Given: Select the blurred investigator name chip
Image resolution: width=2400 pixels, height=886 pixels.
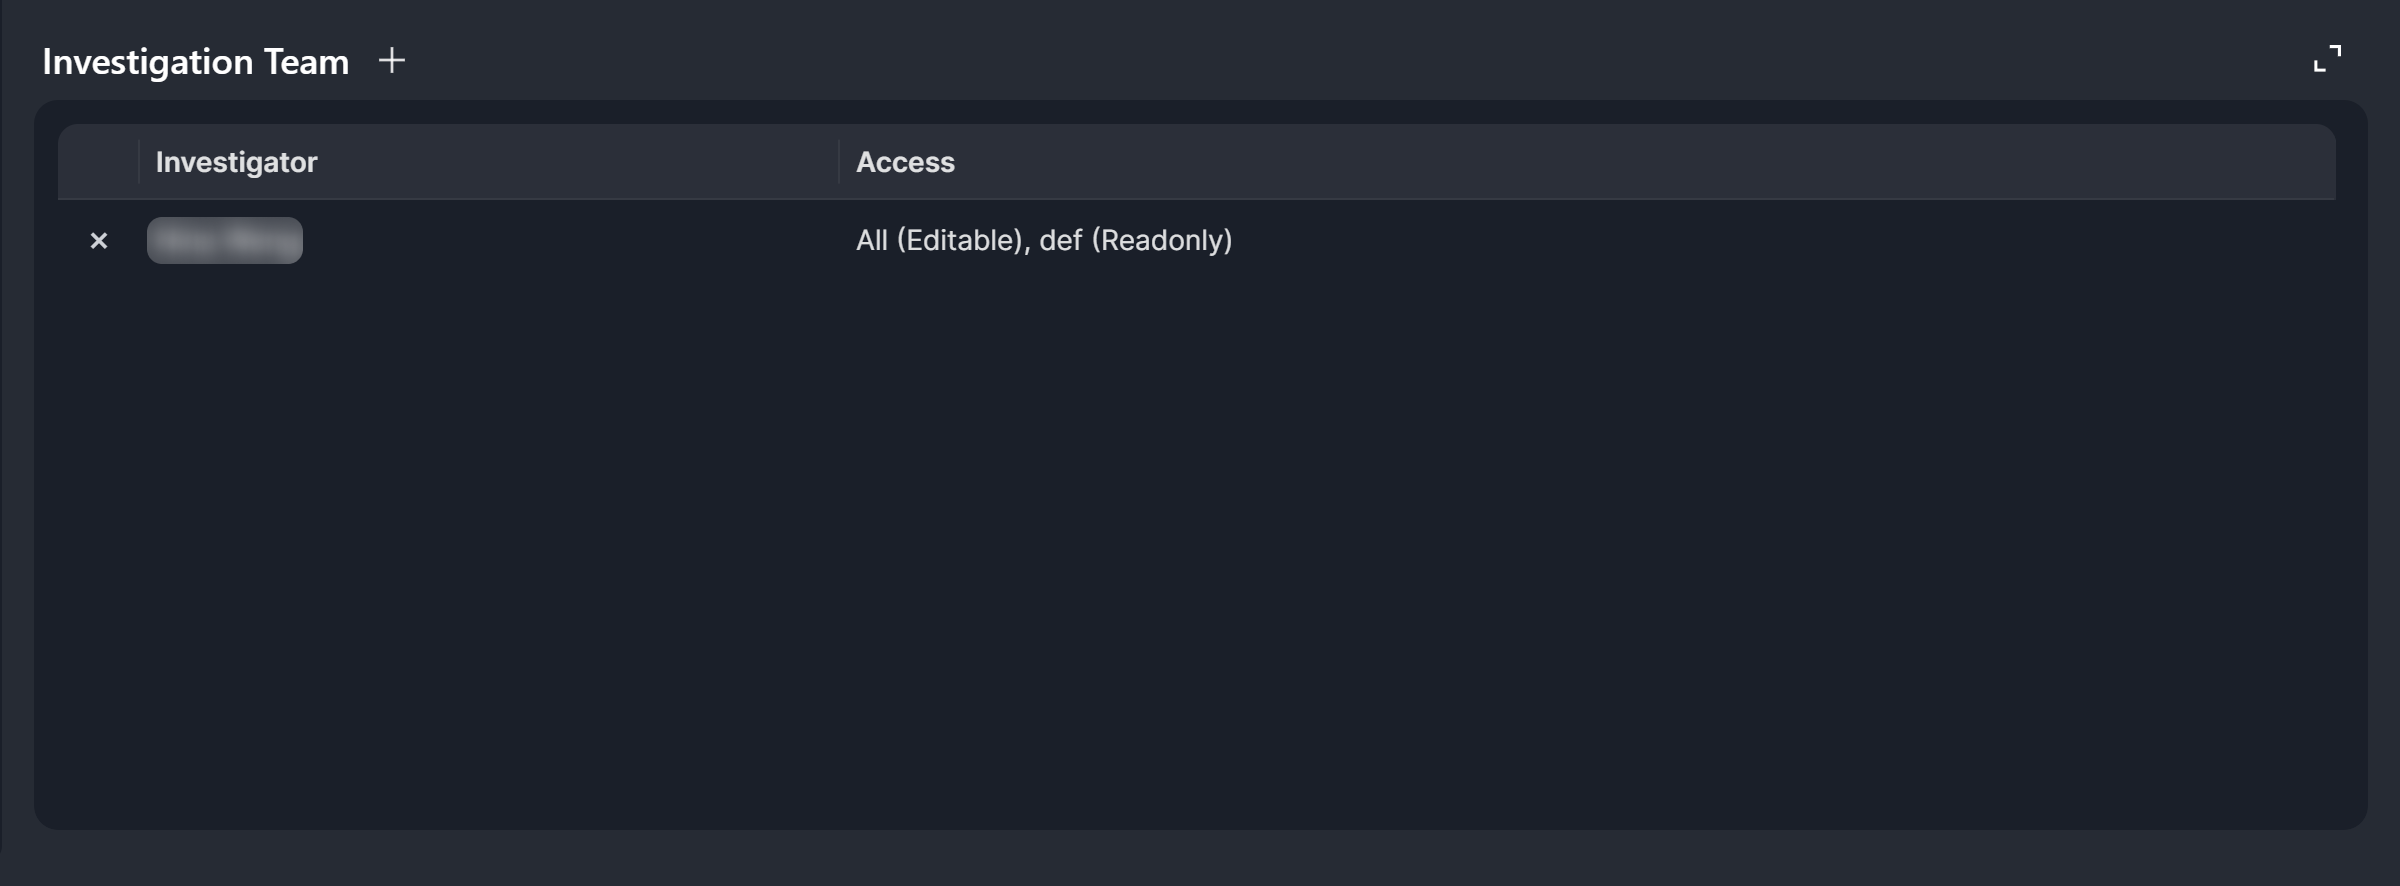Looking at the screenshot, I should tap(225, 241).
